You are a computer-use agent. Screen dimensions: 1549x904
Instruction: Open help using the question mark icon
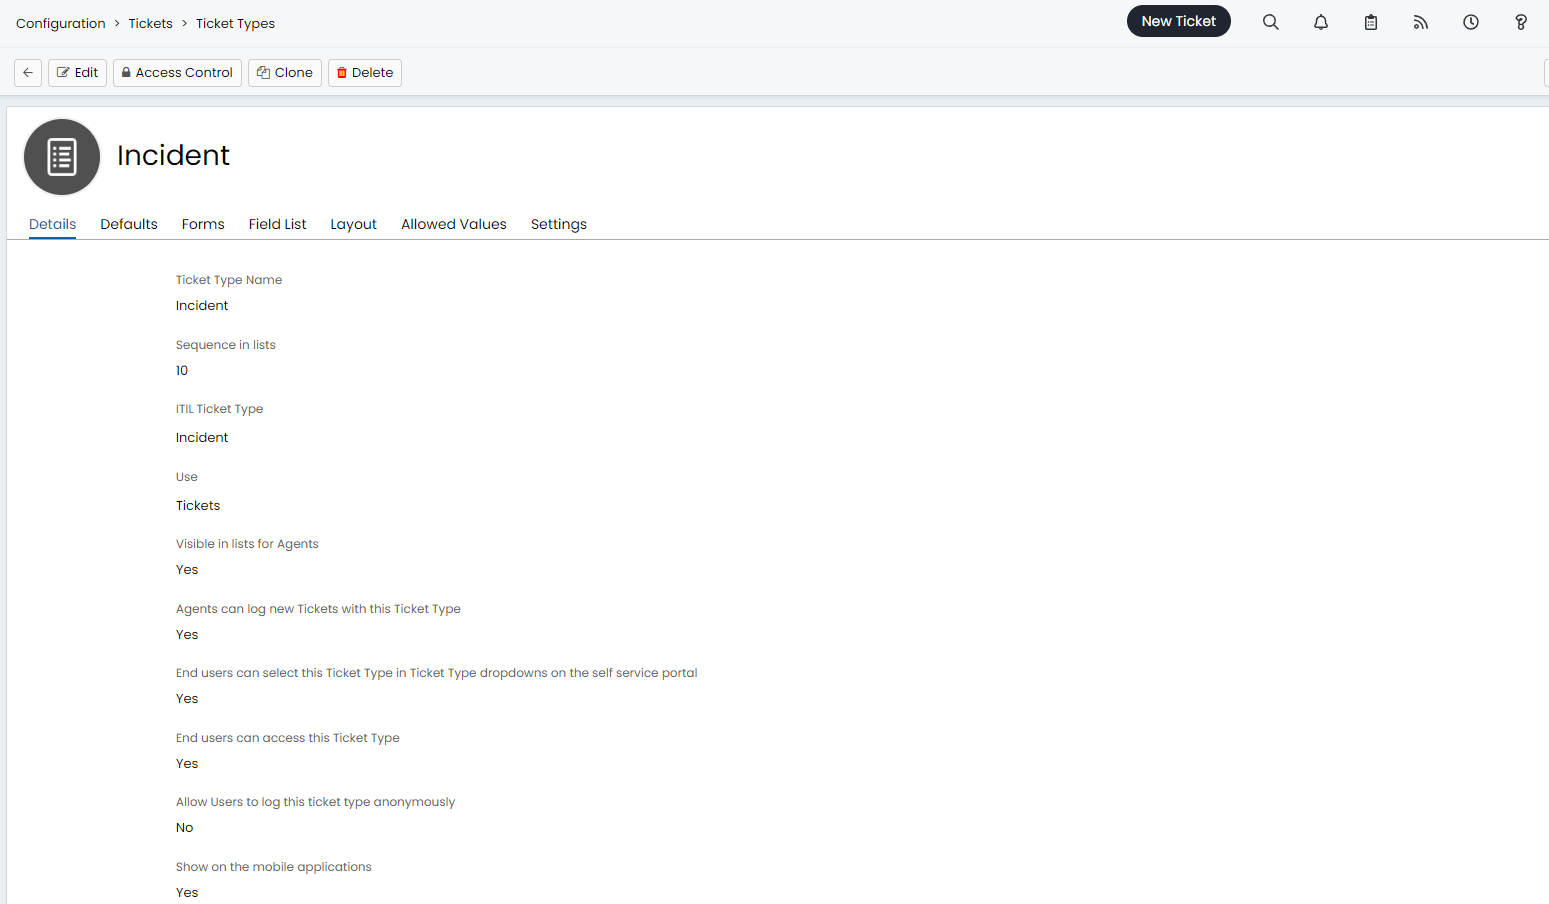click(x=1520, y=21)
